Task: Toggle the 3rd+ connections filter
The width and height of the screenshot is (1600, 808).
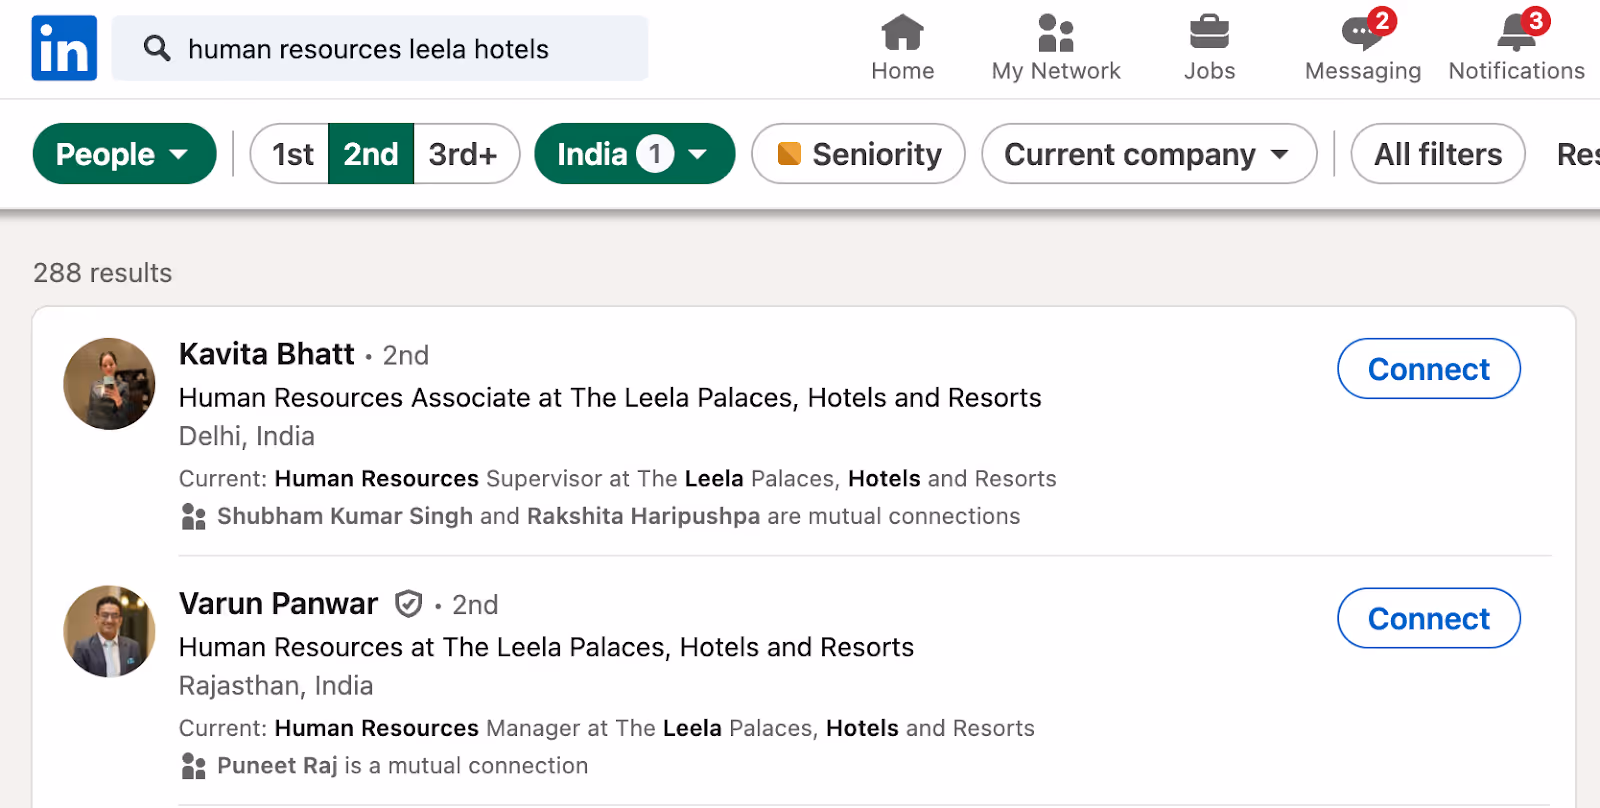Action: pyautogui.click(x=463, y=154)
